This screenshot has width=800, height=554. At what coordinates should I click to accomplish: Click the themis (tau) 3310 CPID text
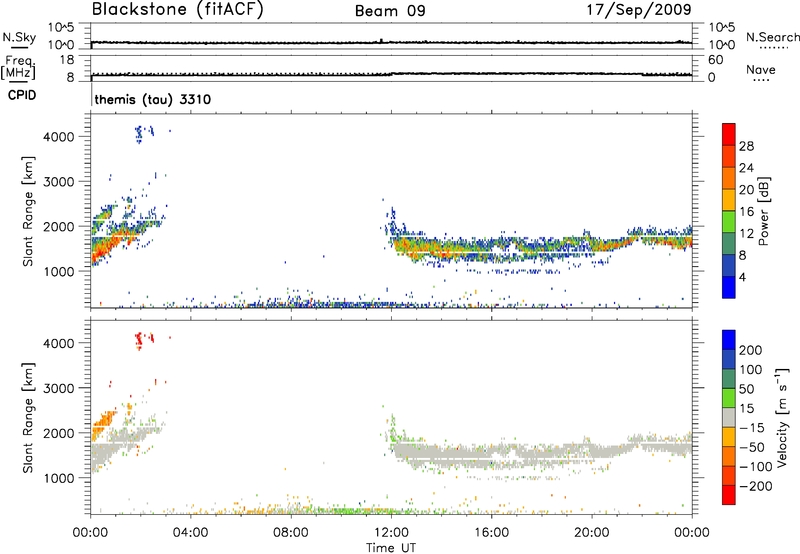point(153,99)
